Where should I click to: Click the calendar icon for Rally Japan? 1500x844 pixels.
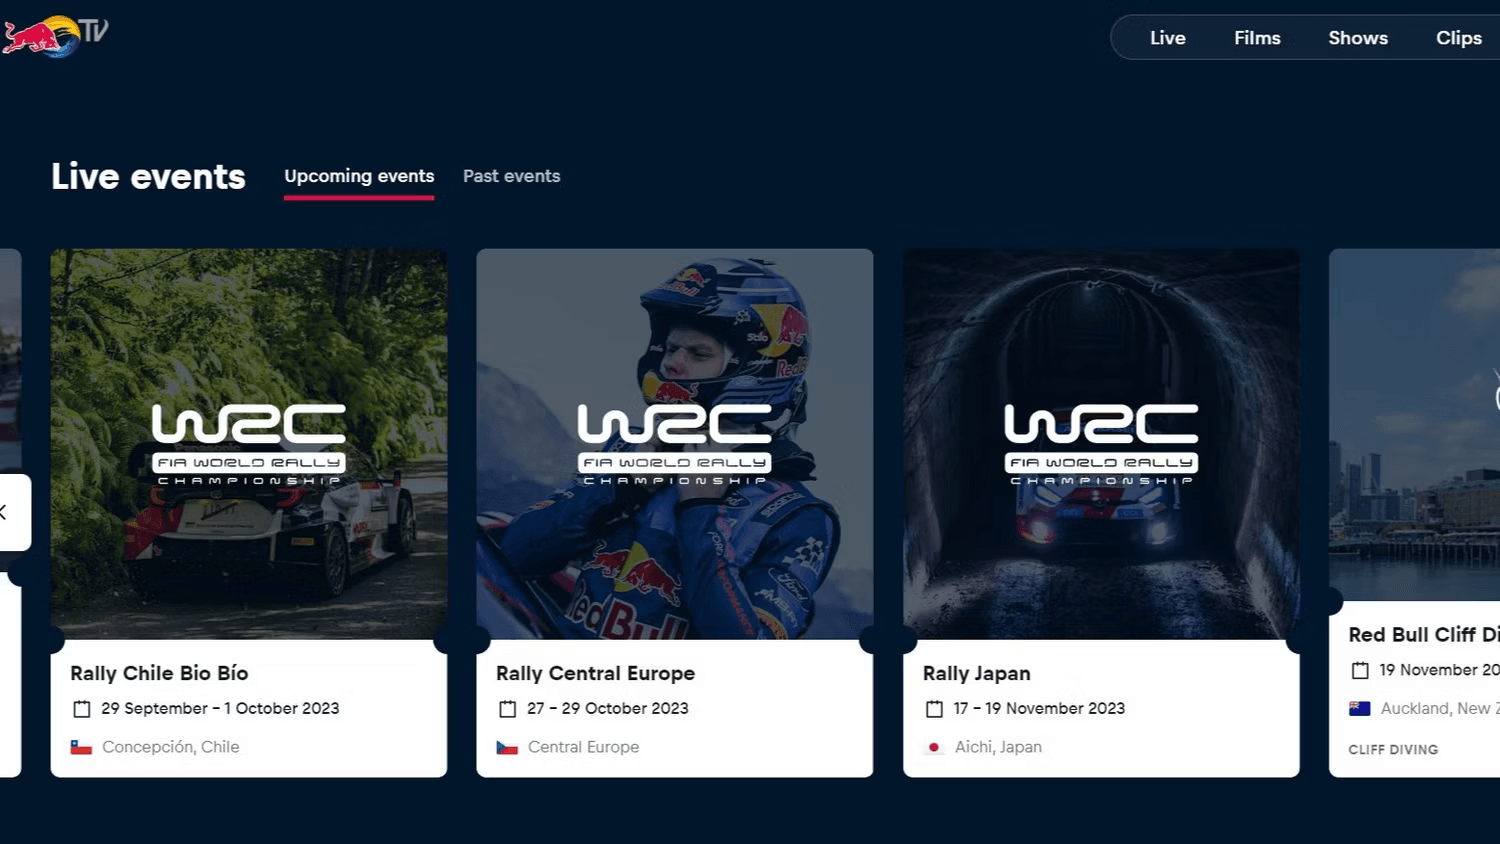click(x=934, y=709)
